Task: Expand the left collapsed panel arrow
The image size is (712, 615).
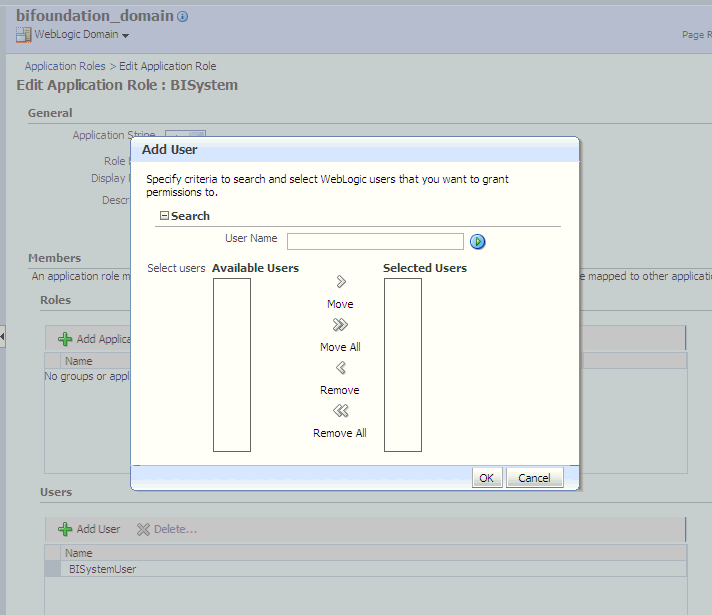Action: (2, 337)
